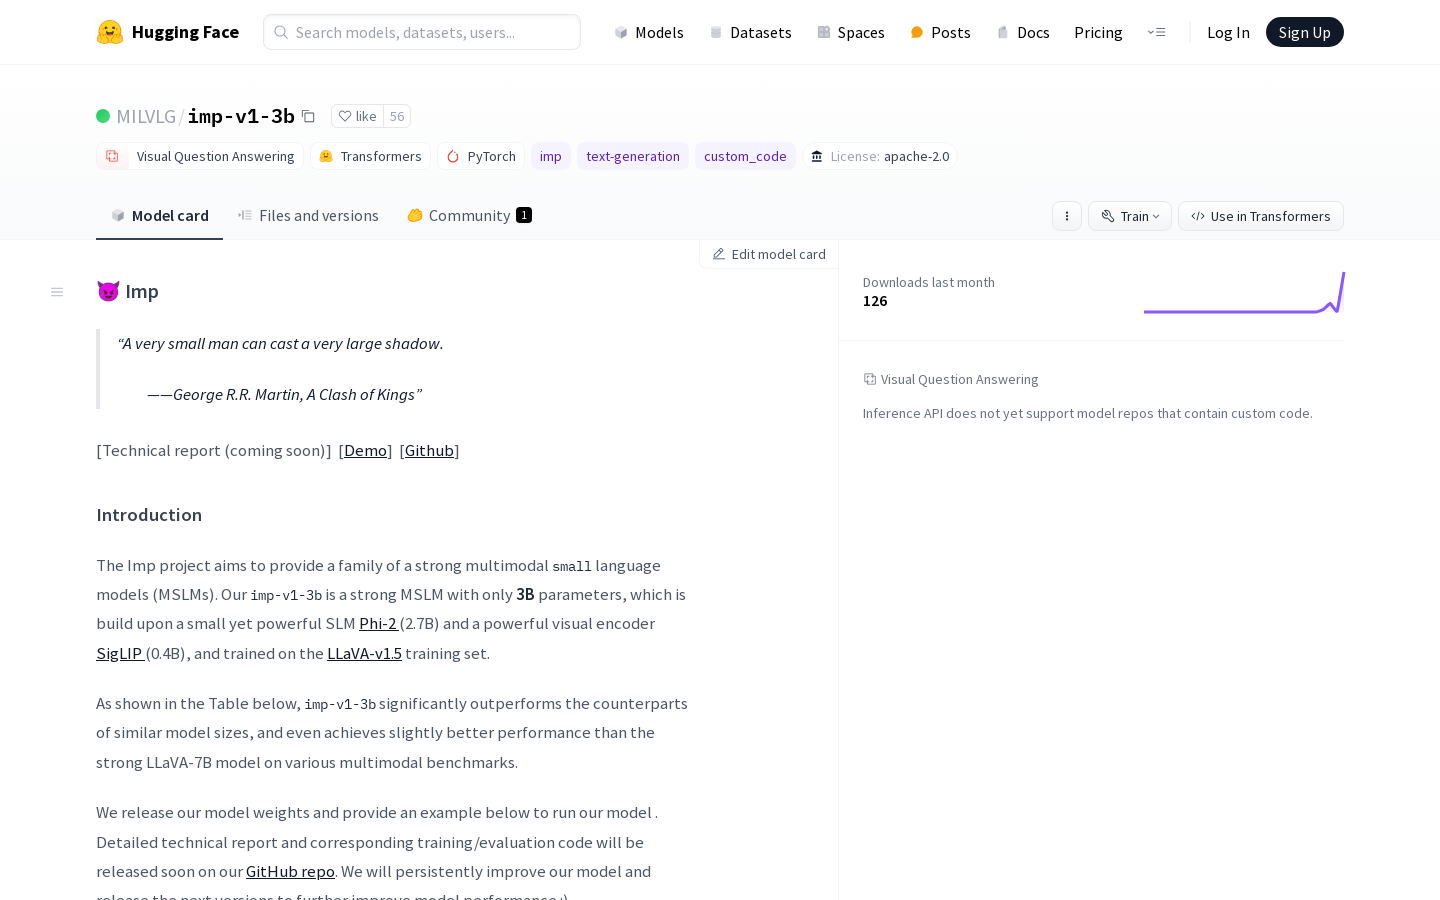Open Docs in navbar

click(1023, 32)
